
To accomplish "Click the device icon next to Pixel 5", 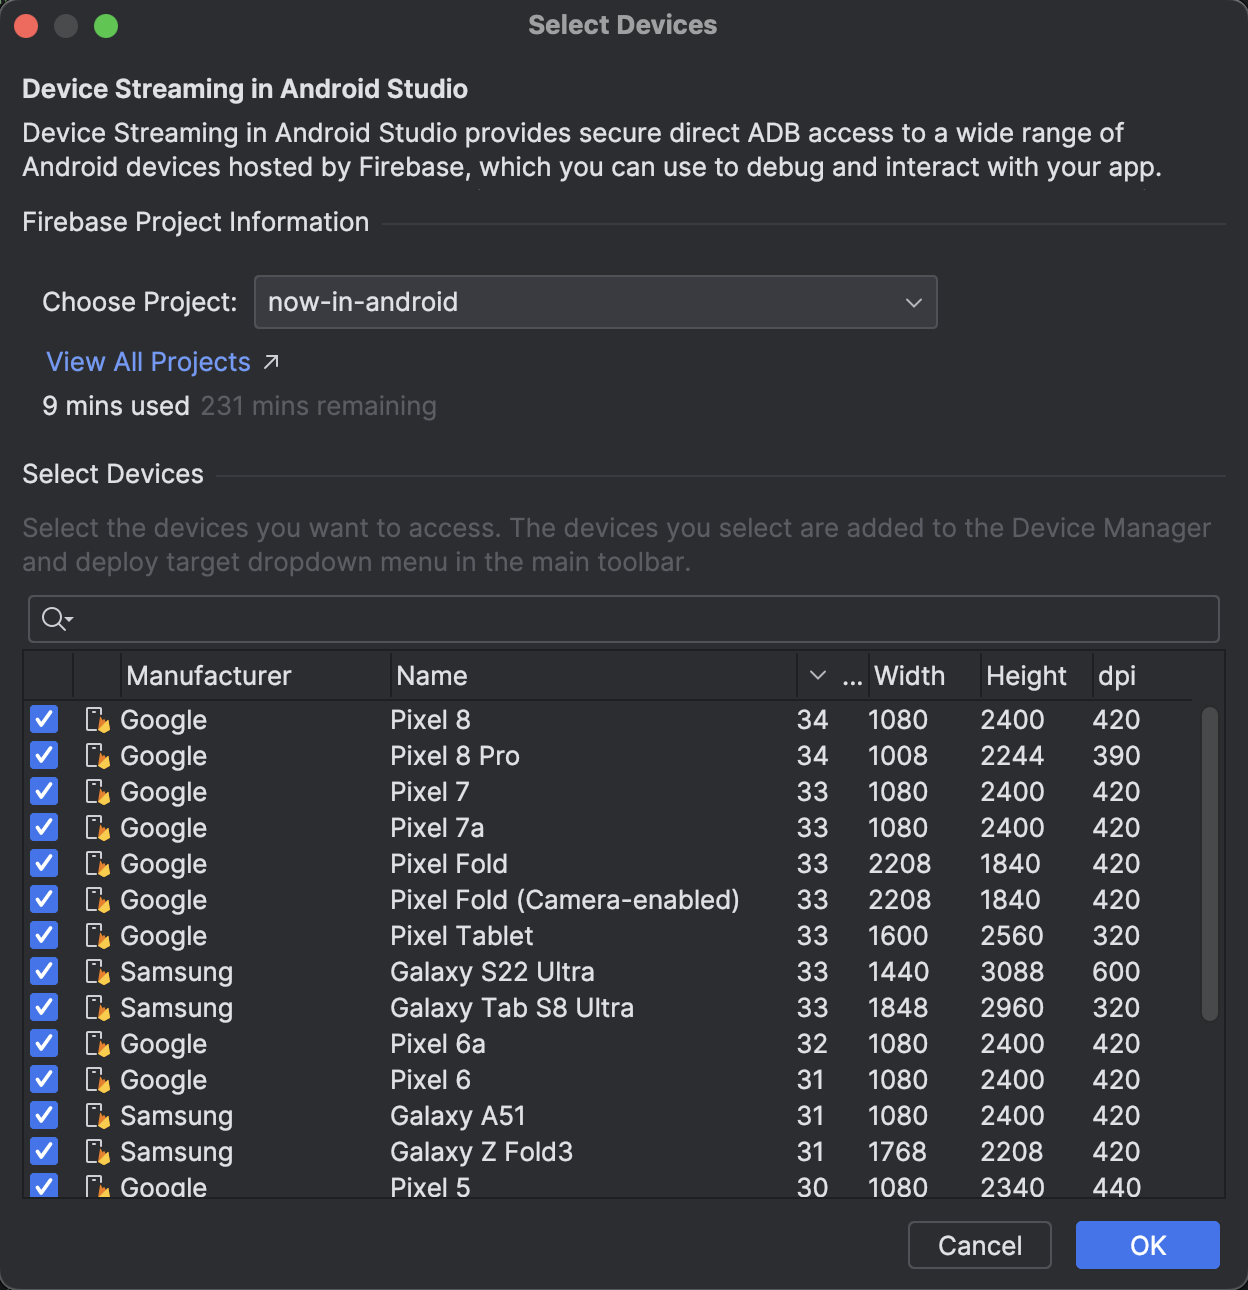I will (x=96, y=1187).
